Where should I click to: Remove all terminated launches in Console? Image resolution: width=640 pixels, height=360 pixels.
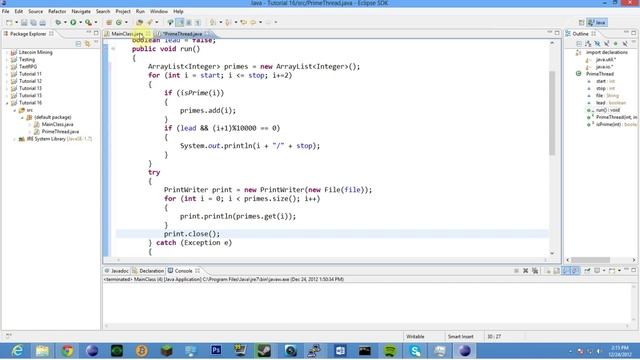pyautogui.click(x=535, y=271)
